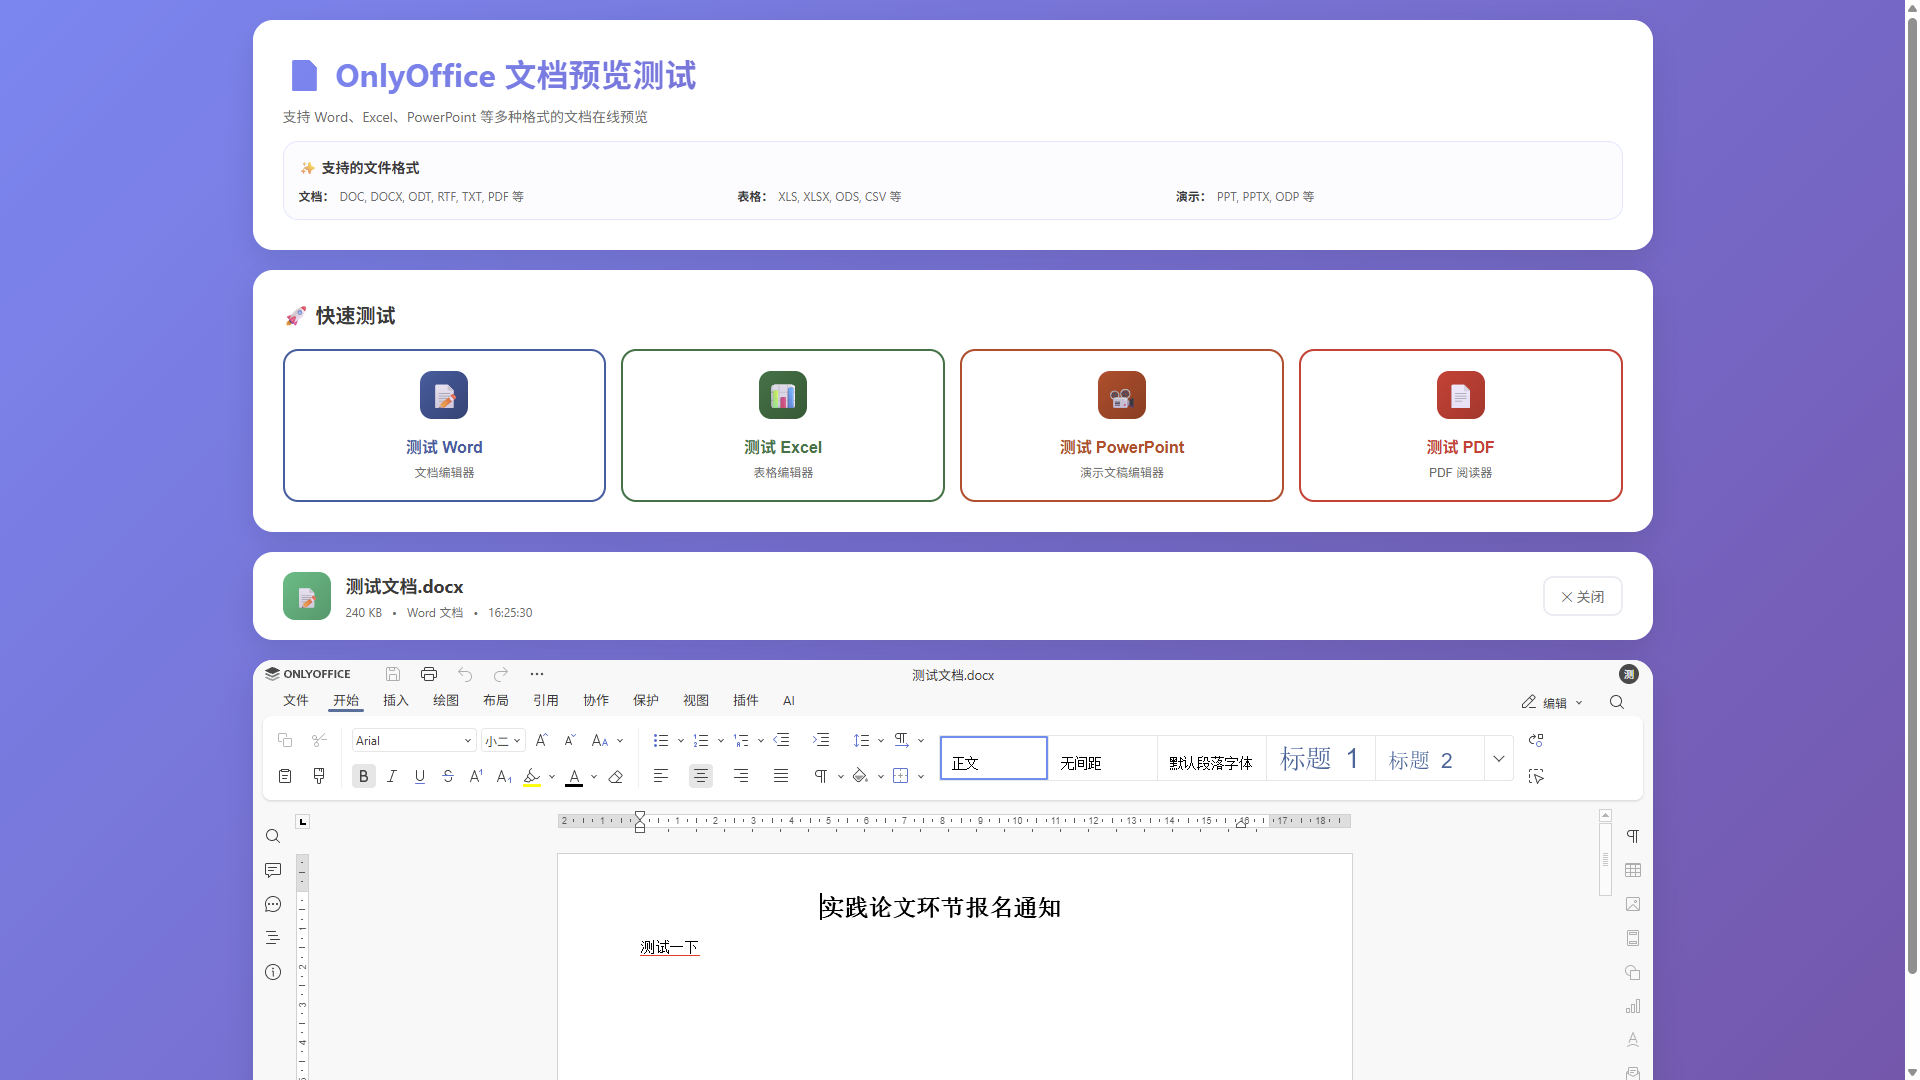The image size is (1920, 1080).
Task: Open the 布局 ribbon tab
Action: 496,701
